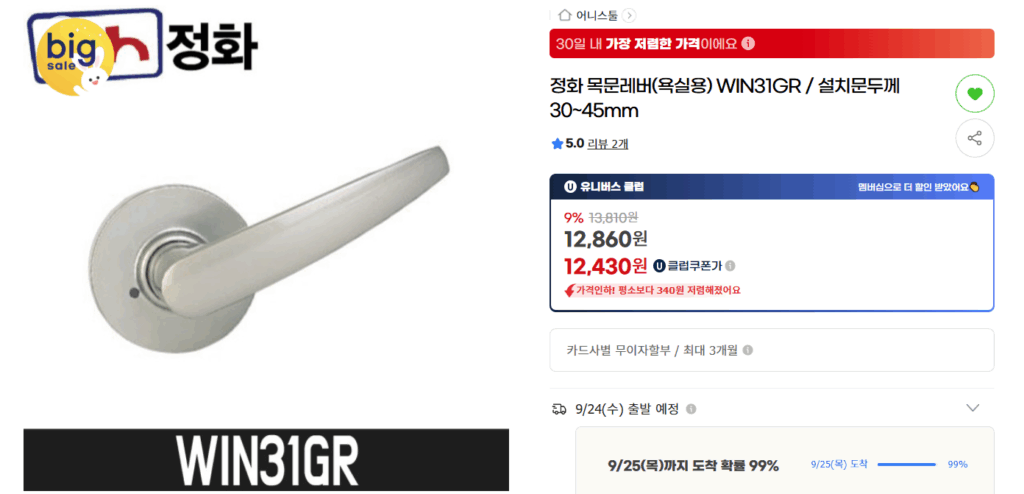Viewport: 1024px width, 494px height.
Task: Click info icon next to 출발 예정
Action: [691, 409]
